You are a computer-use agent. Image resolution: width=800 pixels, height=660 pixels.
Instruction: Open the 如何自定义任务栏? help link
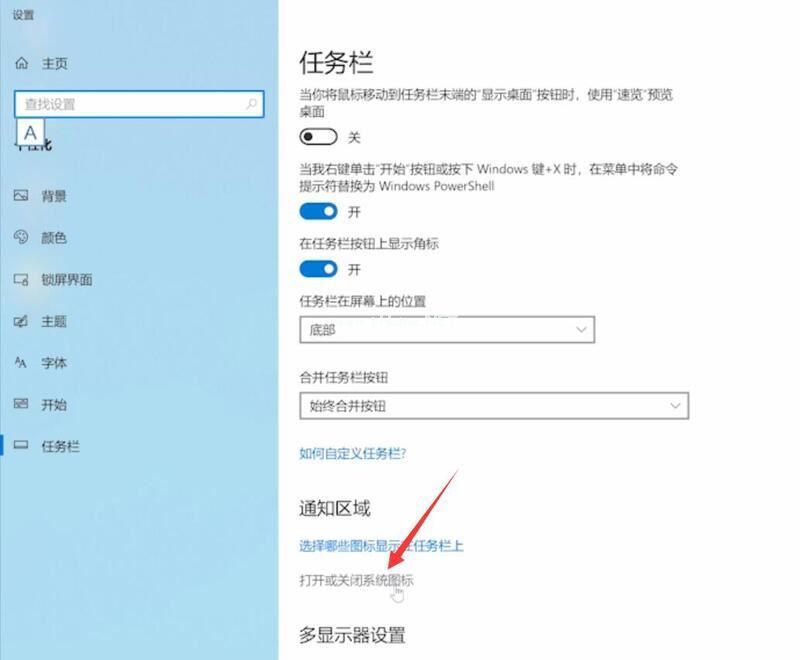pyautogui.click(x=353, y=453)
